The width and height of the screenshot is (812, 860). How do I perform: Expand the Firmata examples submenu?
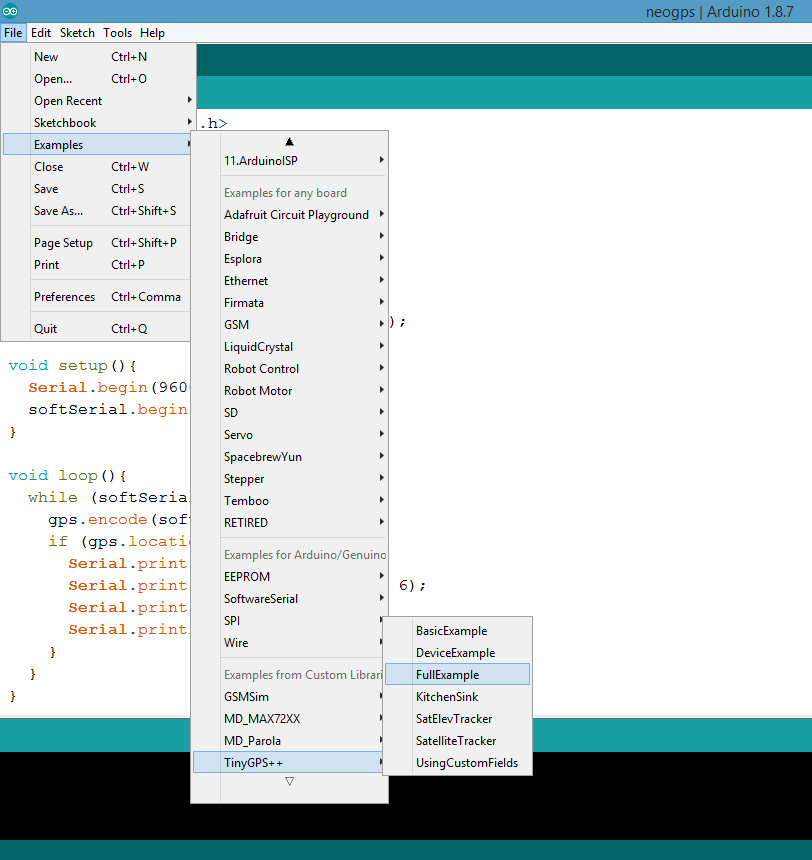point(289,302)
